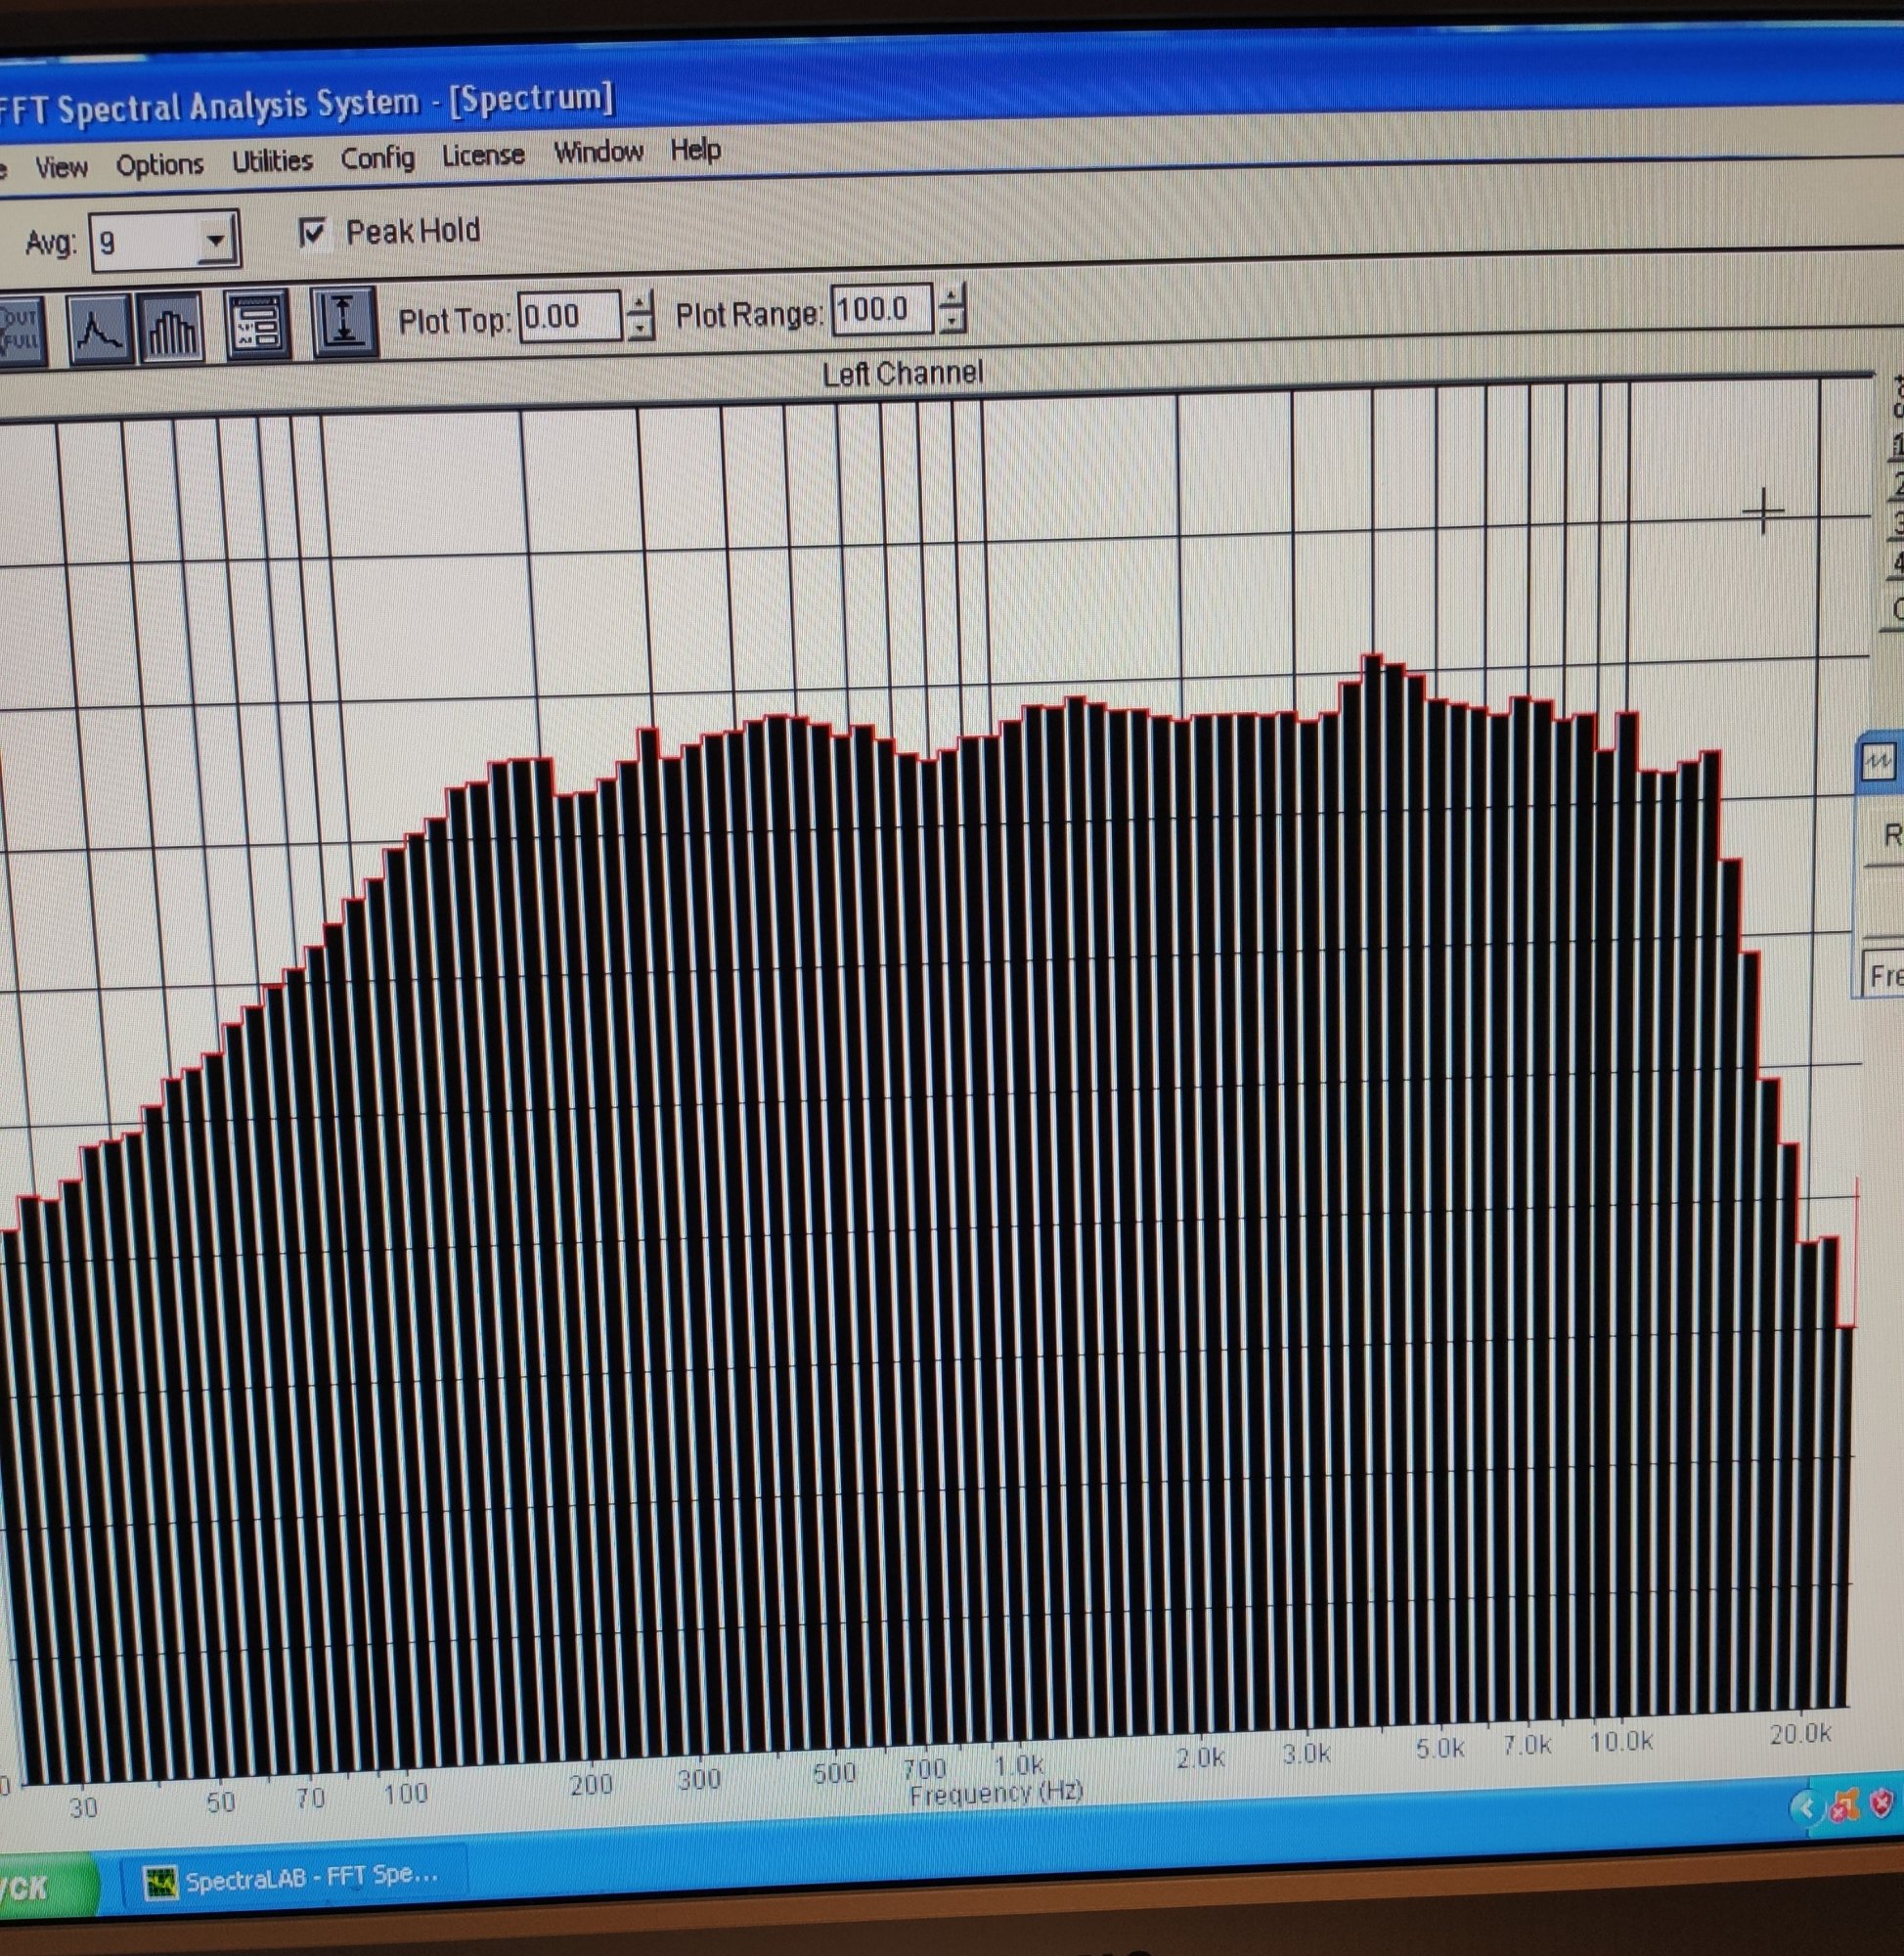Click the 1.0k frequency axis label
Viewport: 1904px width, 1956px height.
(x=1019, y=1766)
